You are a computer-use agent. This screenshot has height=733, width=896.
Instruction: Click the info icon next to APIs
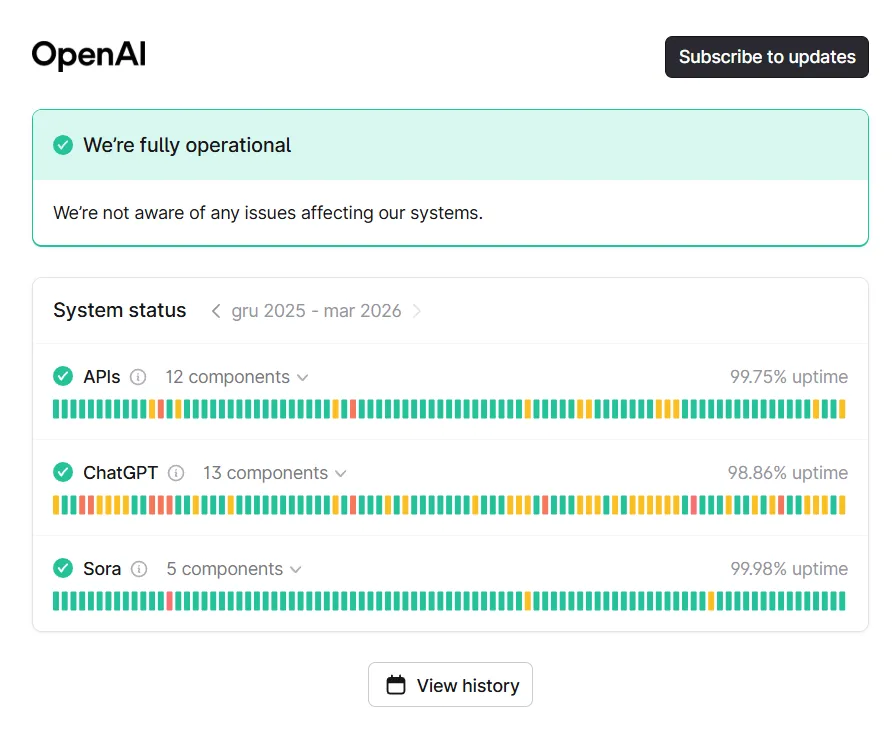pyautogui.click(x=138, y=377)
